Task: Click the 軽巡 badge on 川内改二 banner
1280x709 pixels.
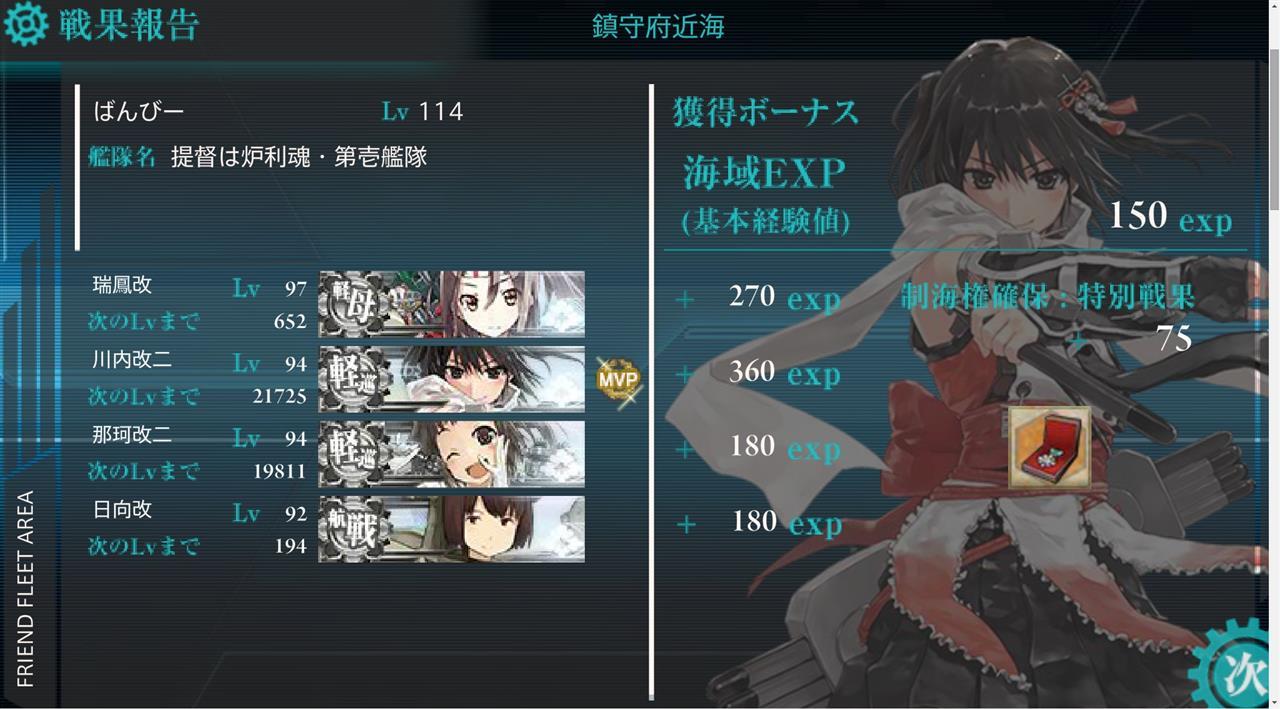Action: (352, 379)
